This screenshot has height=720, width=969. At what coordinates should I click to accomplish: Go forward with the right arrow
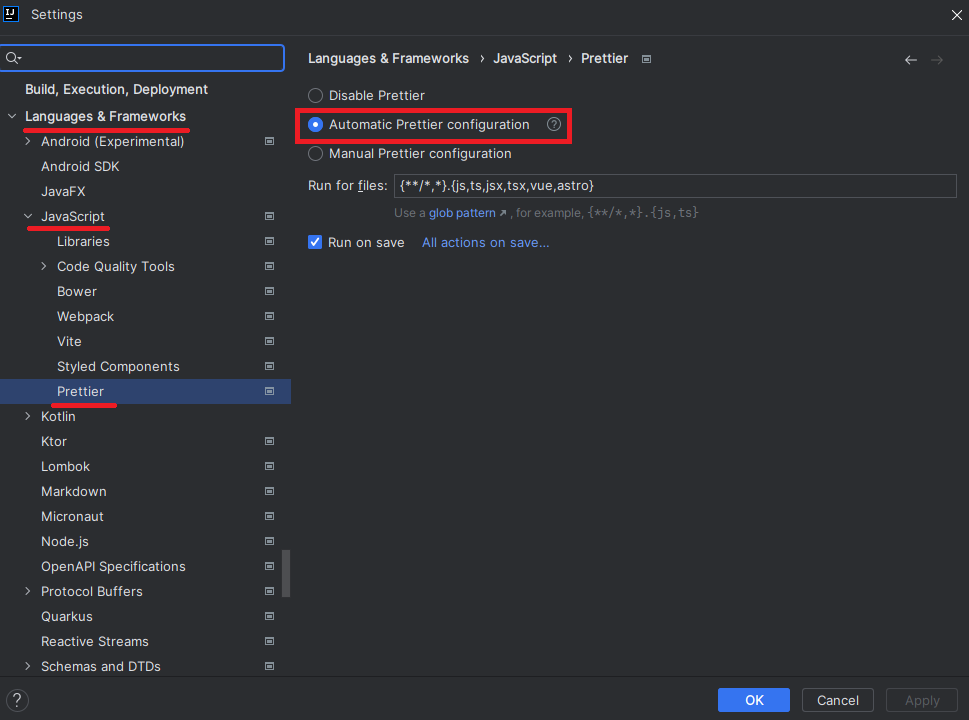tap(937, 60)
